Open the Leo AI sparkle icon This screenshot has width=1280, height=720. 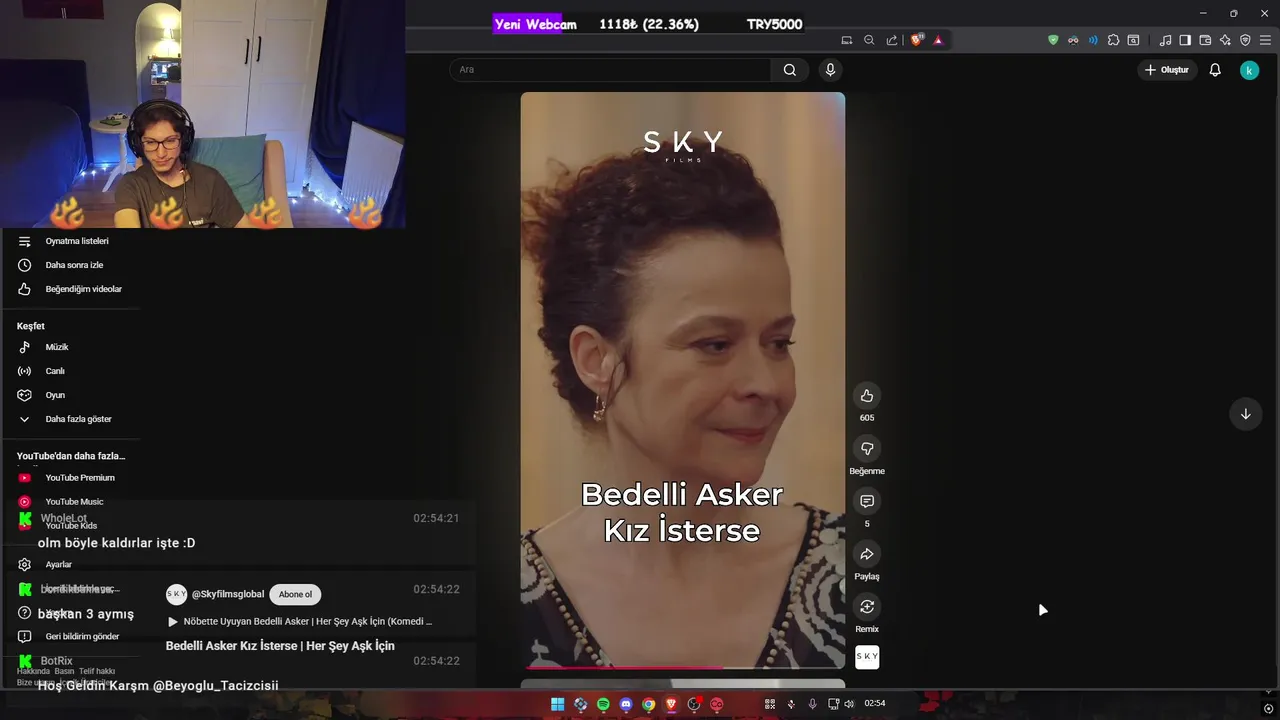(x=1225, y=40)
